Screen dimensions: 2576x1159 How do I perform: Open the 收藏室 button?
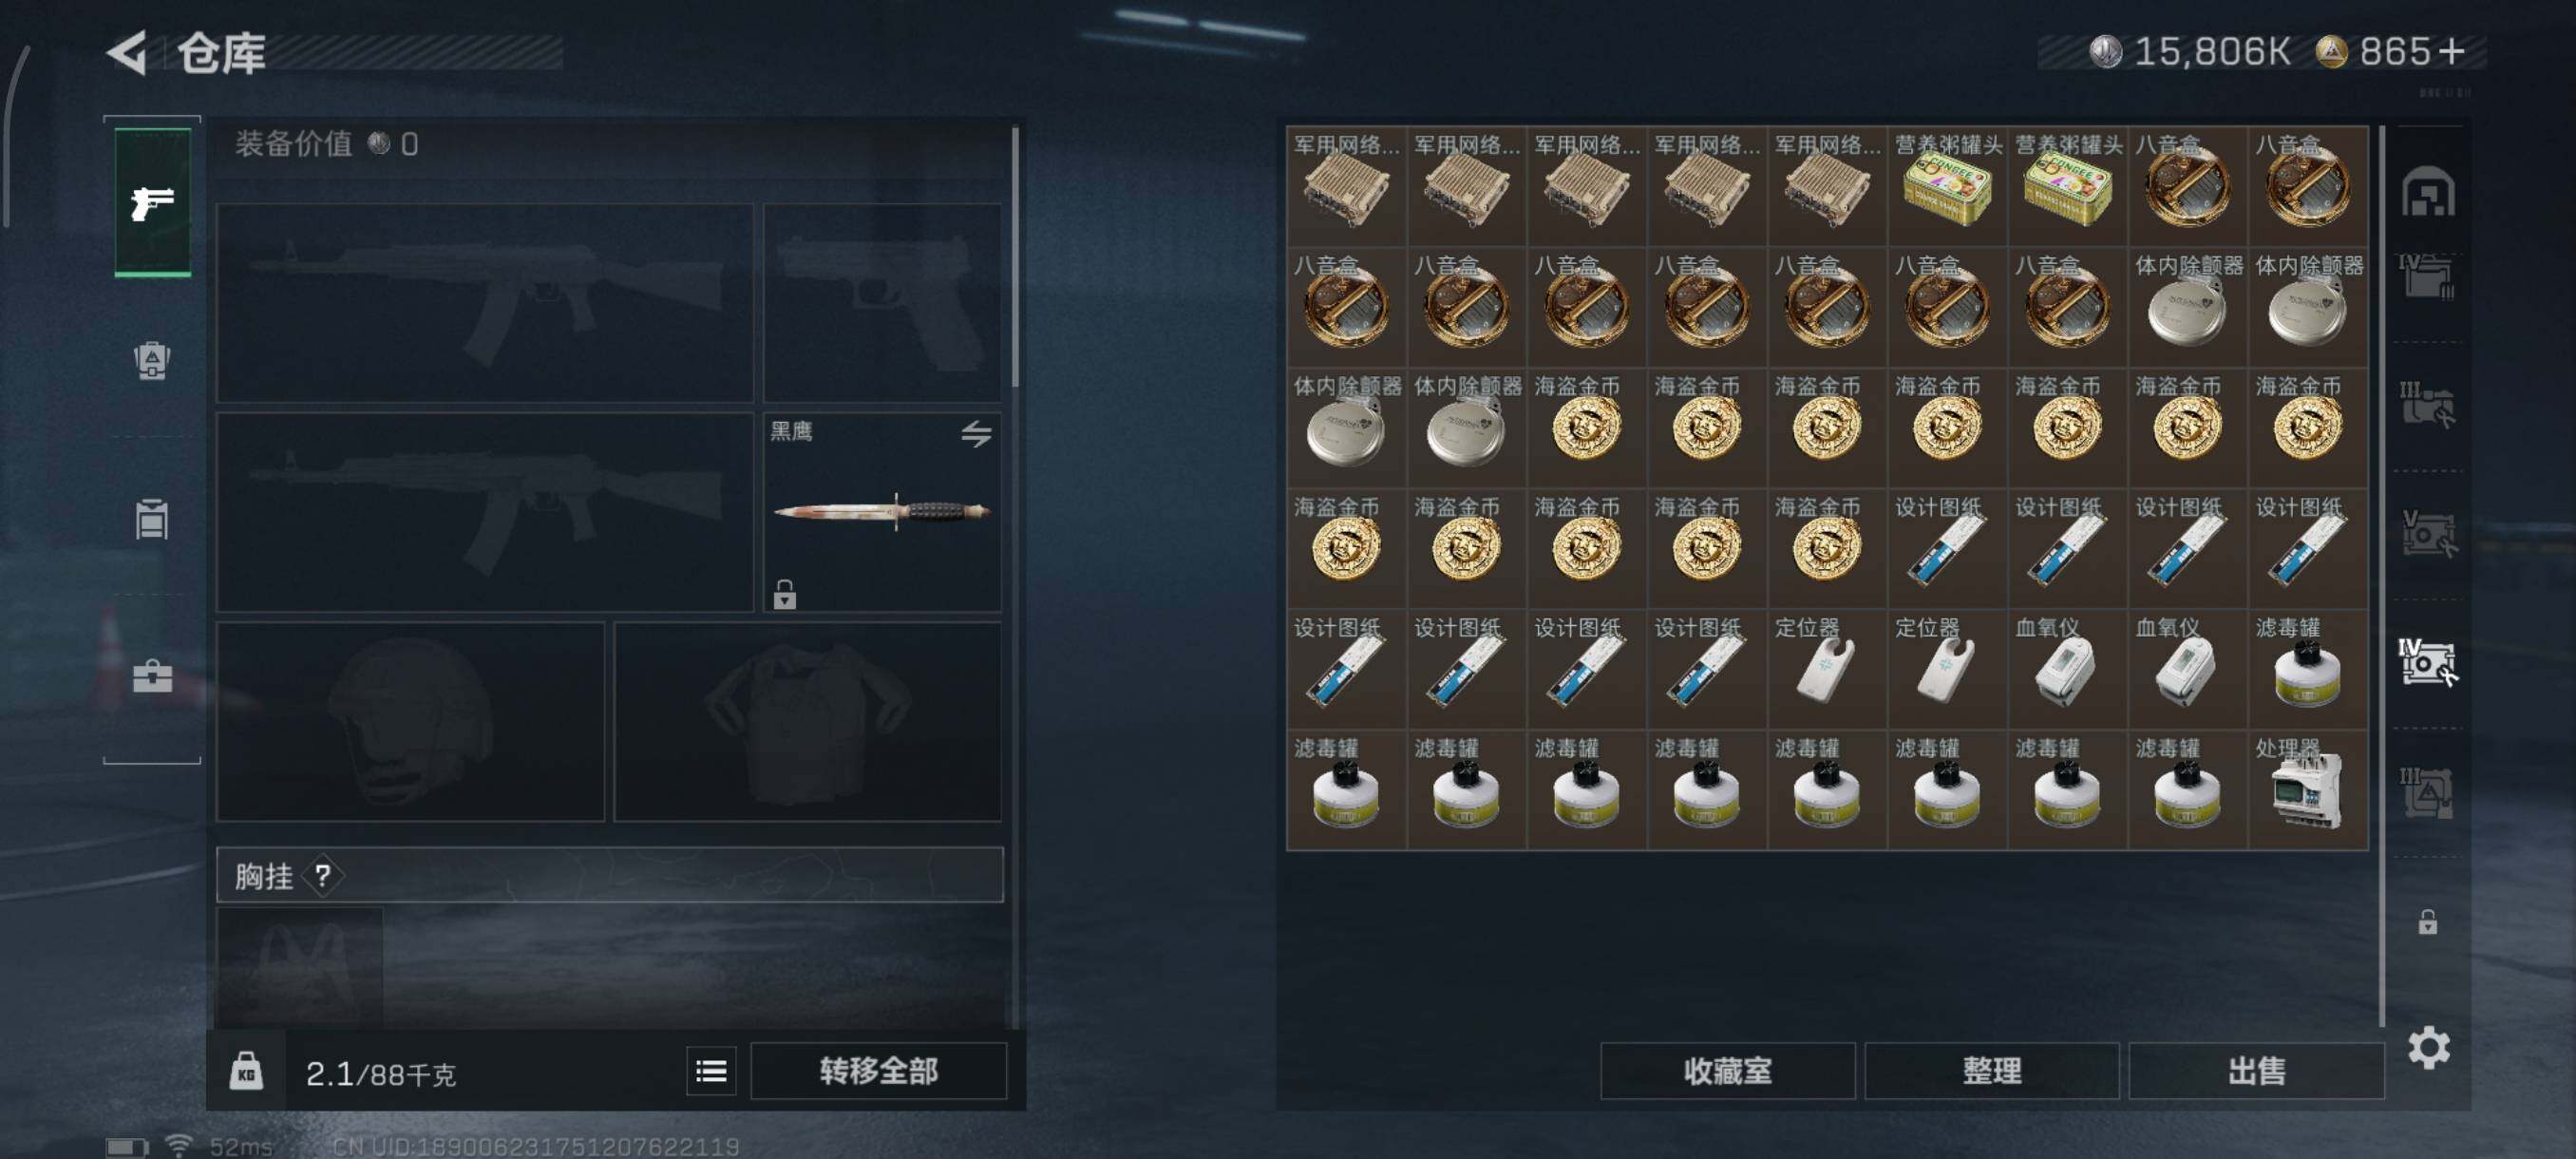pos(1727,1071)
